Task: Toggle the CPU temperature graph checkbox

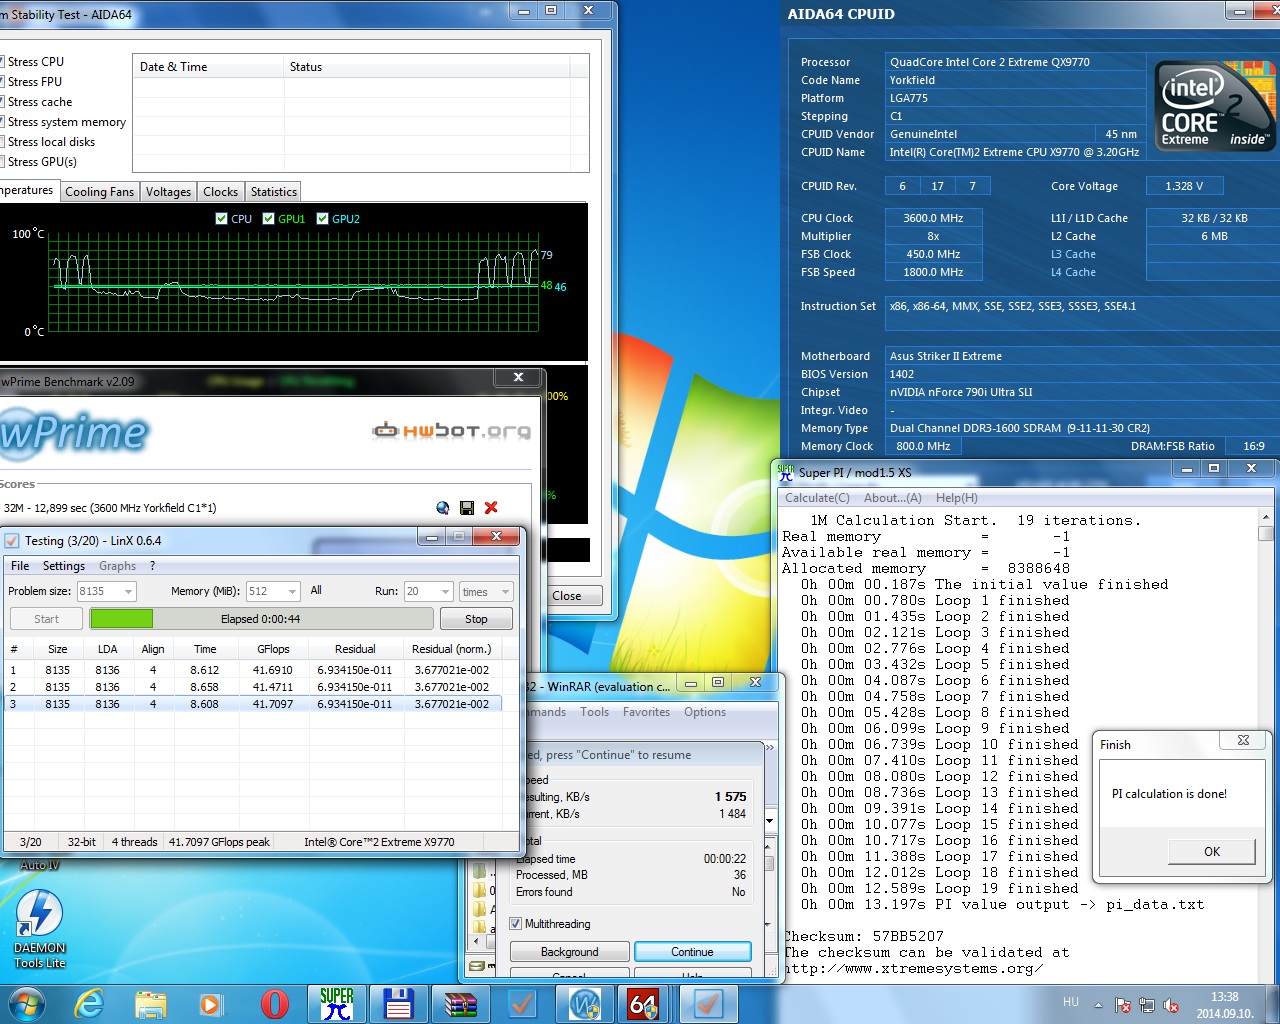Action: tap(222, 219)
